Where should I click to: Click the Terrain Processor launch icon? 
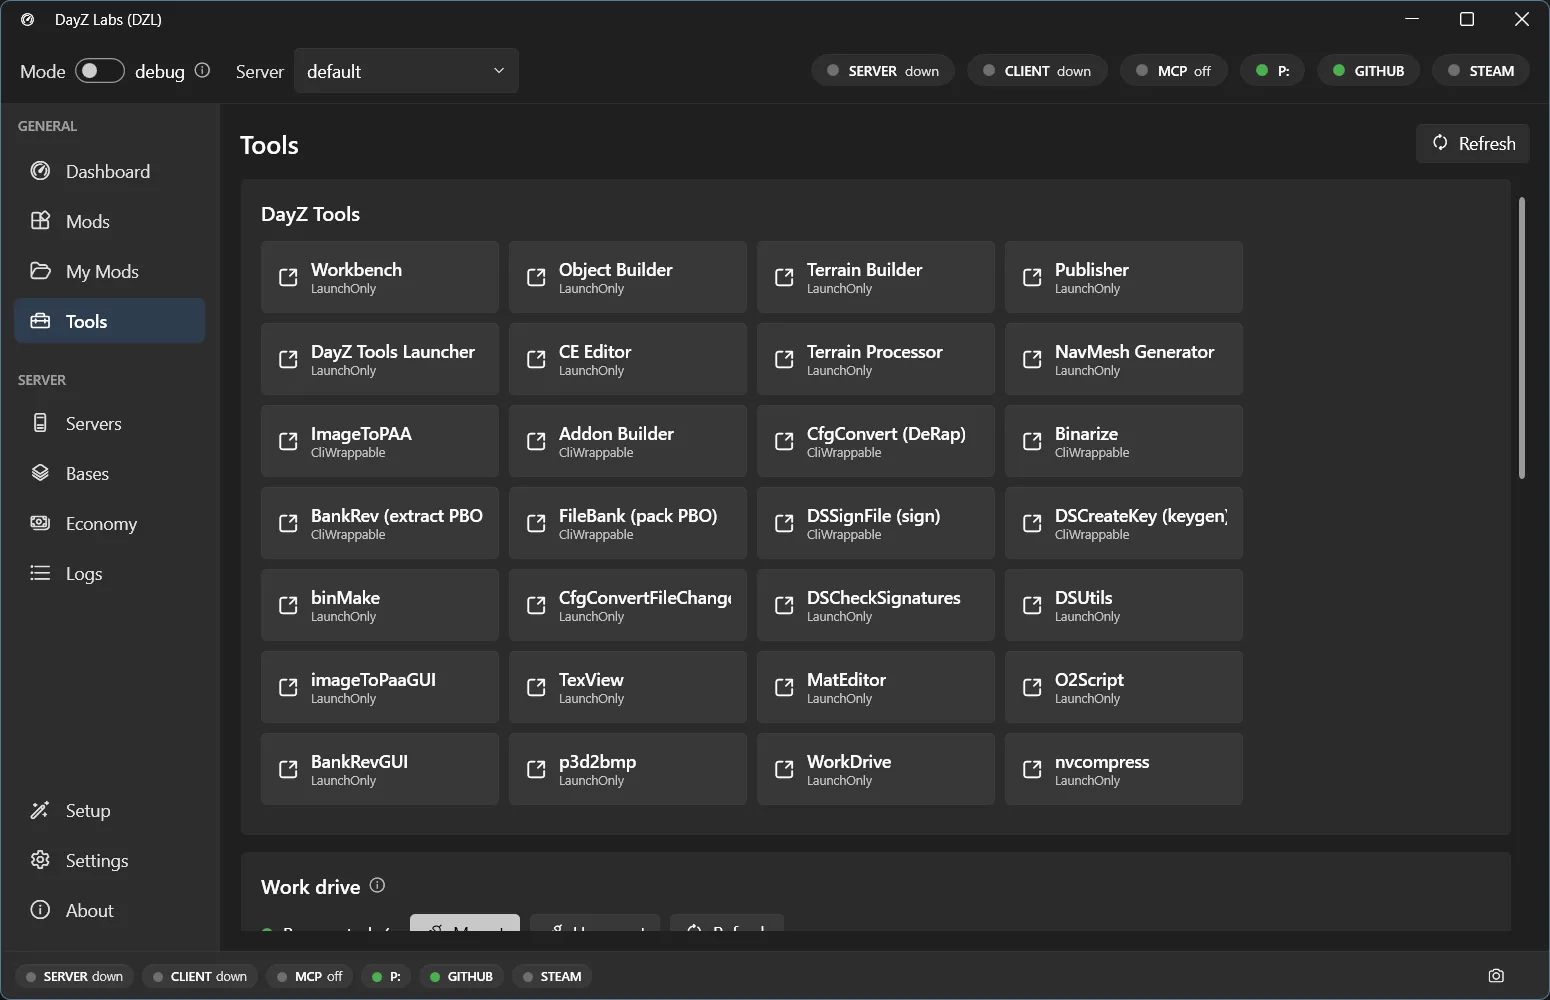(x=784, y=359)
